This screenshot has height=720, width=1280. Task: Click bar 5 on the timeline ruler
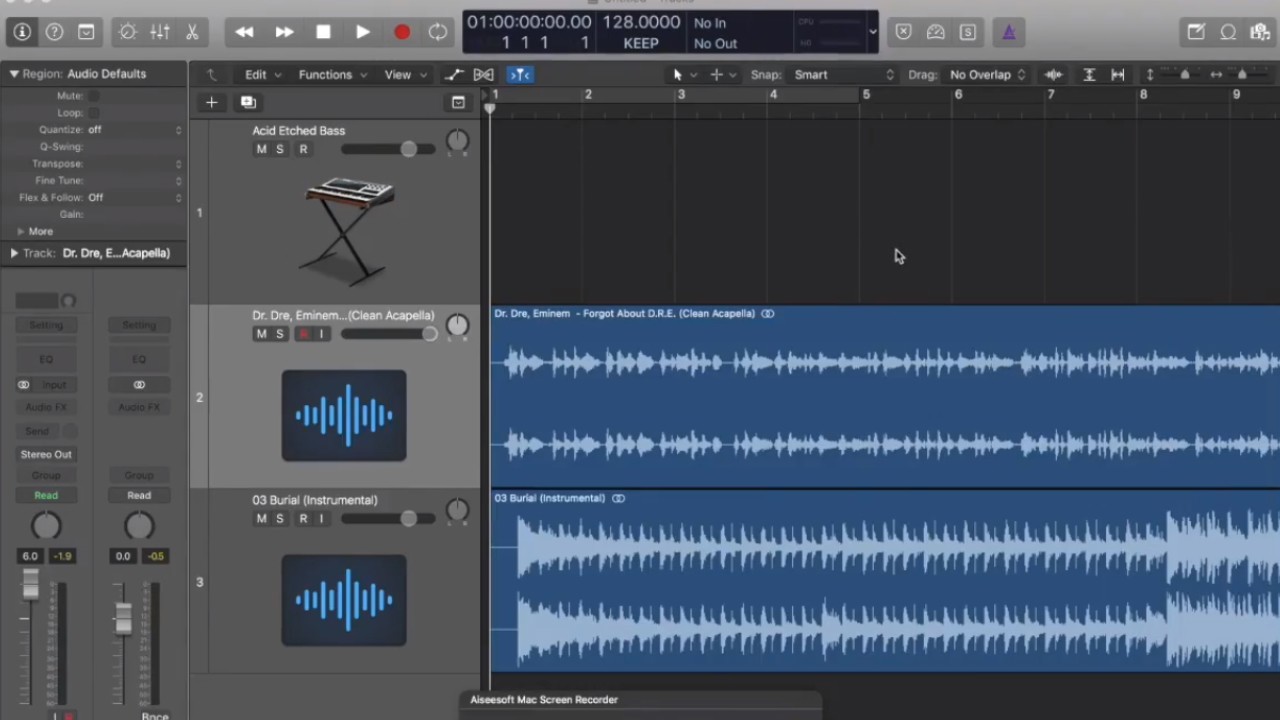[866, 95]
